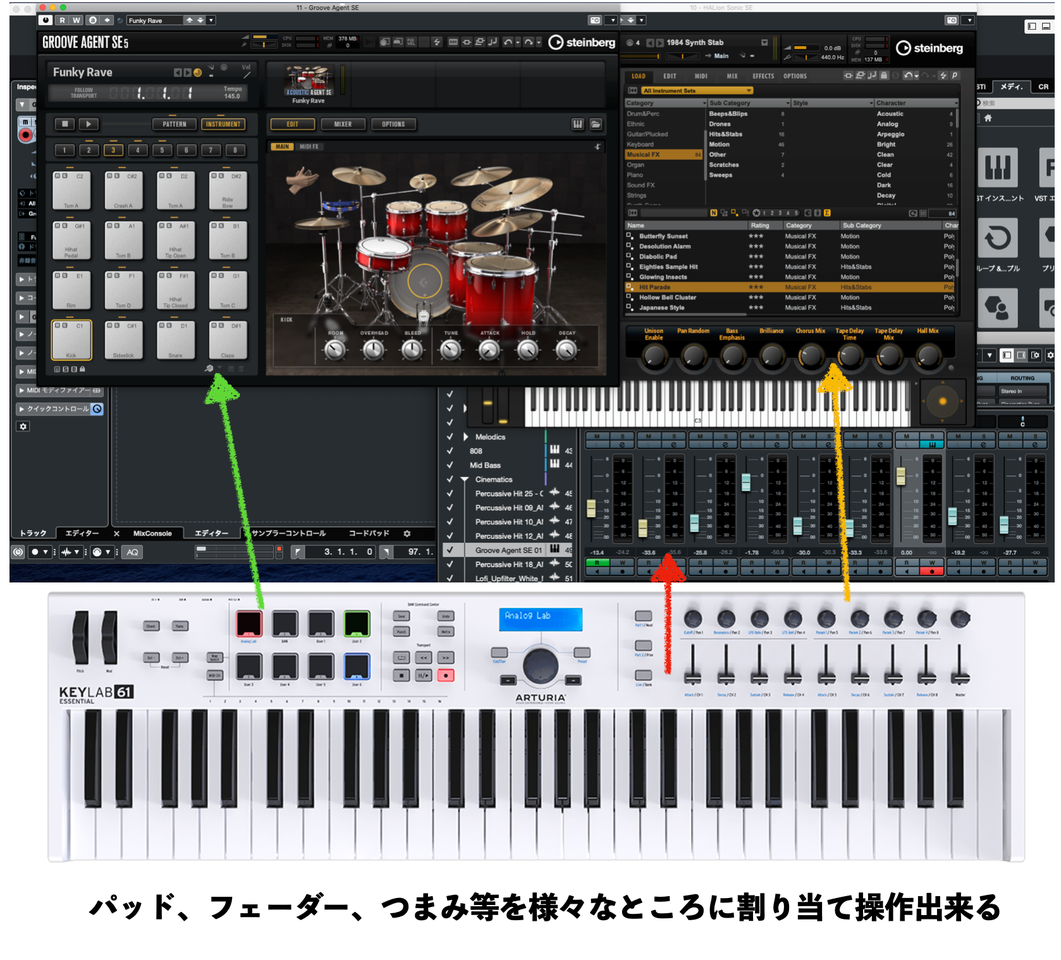This screenshot has height=960, width=1061.
Task: Click the Groove Agent stop button
Action: tap(65, 124)
